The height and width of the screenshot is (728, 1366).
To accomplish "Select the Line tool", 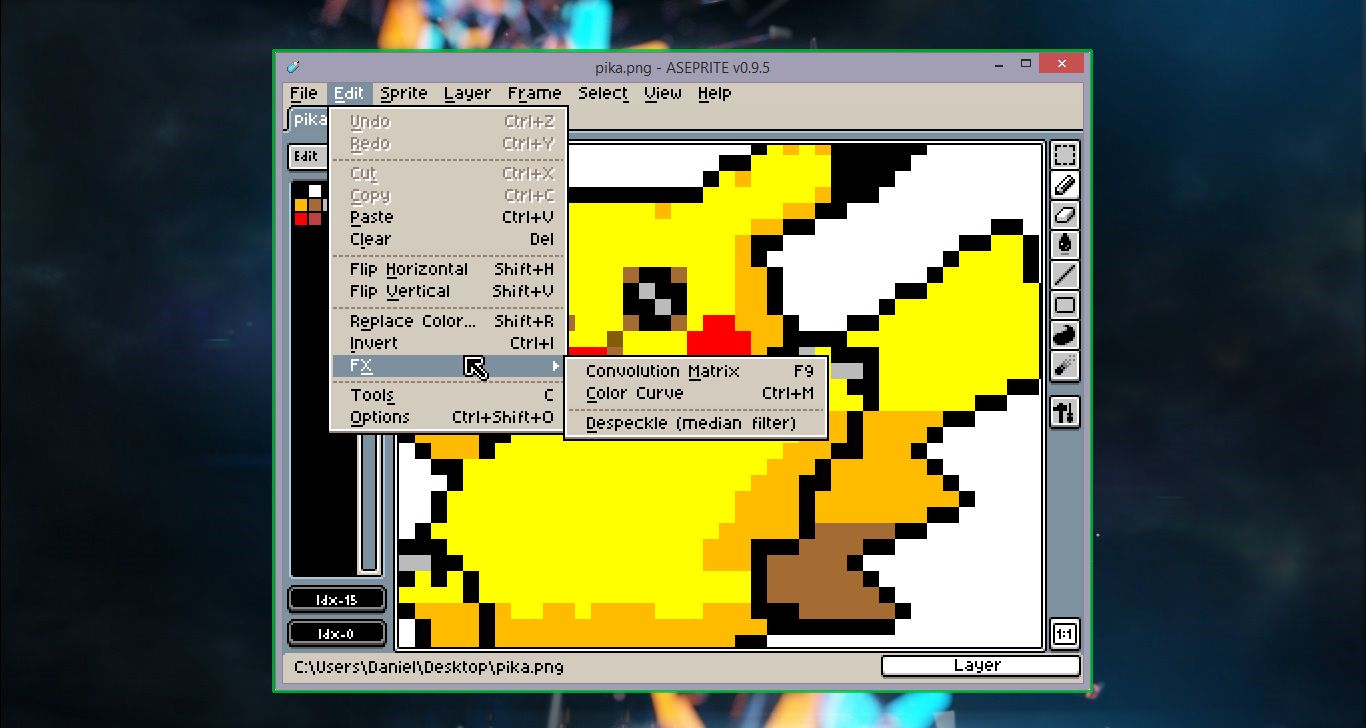I will pos(1065,274).
